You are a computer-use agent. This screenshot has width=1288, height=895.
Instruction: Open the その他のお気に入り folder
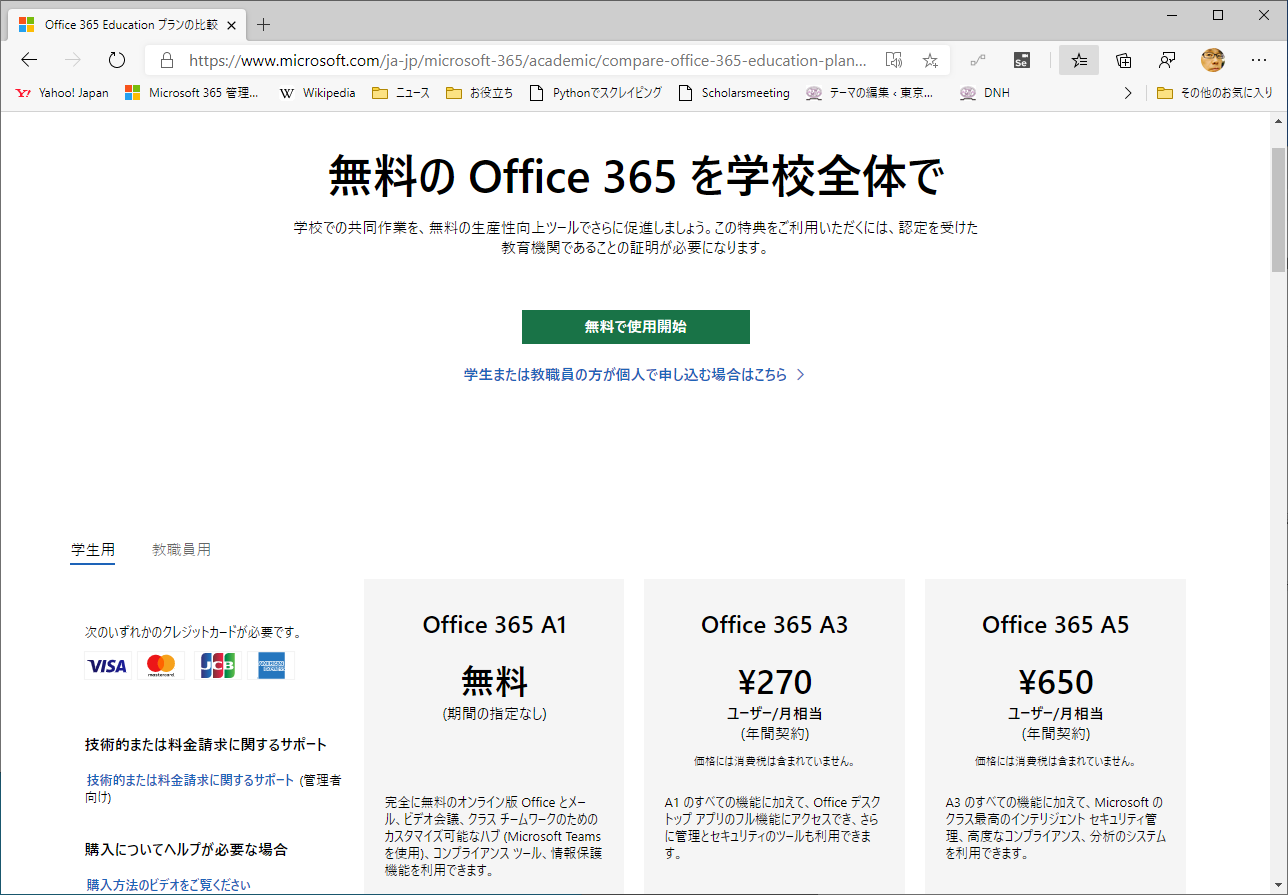tap(1214, 93)
